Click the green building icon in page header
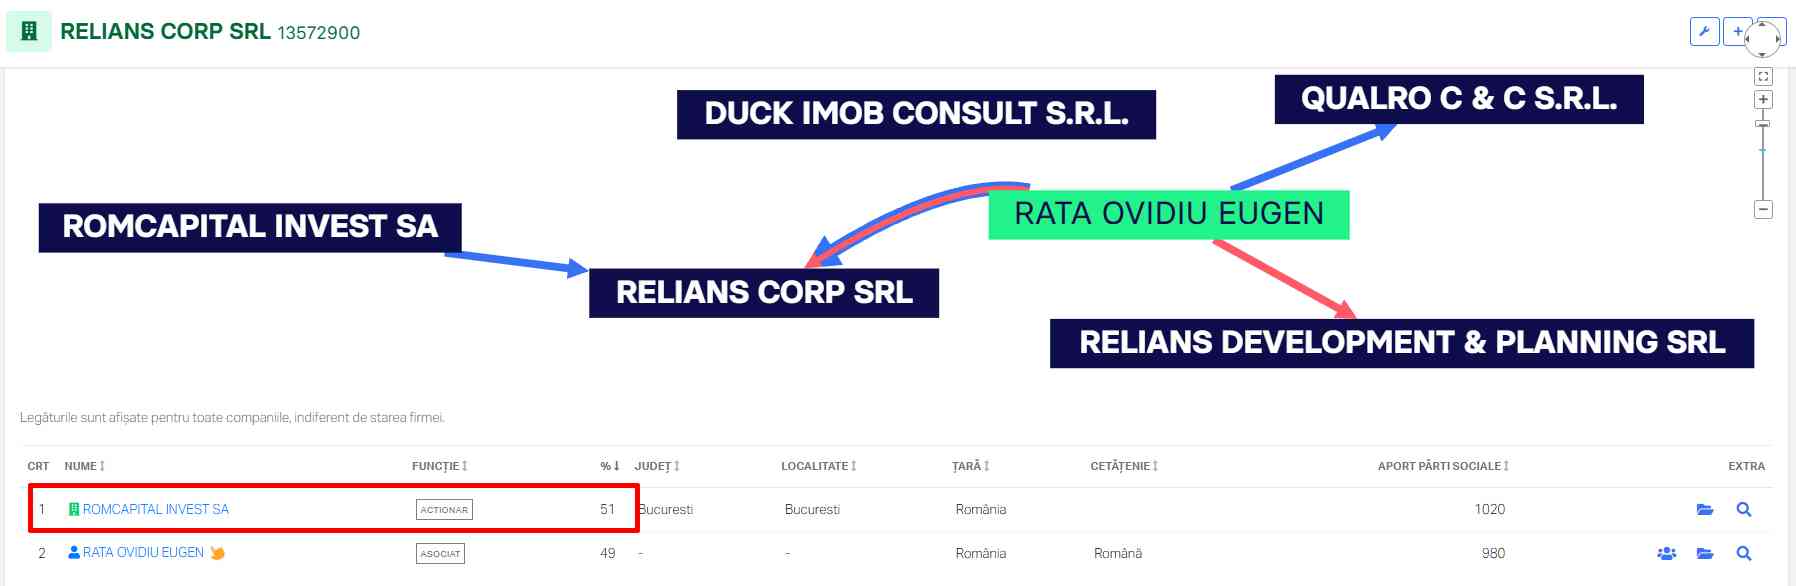The image size is (1796, 586). (x=29, y=32)
